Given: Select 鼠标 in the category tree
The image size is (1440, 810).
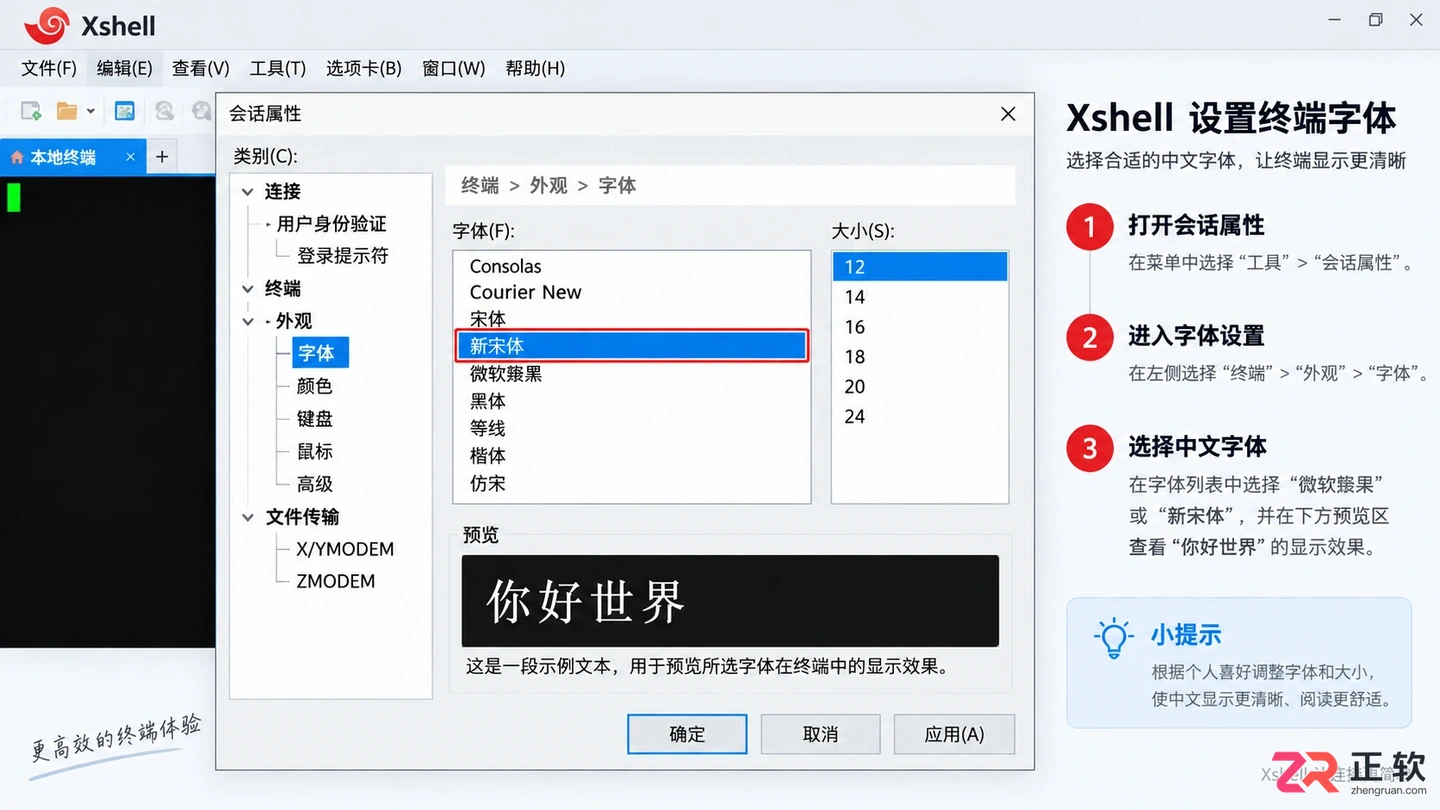Looking at the screenshot, I should pyautogui.click(x=314, y=451).
